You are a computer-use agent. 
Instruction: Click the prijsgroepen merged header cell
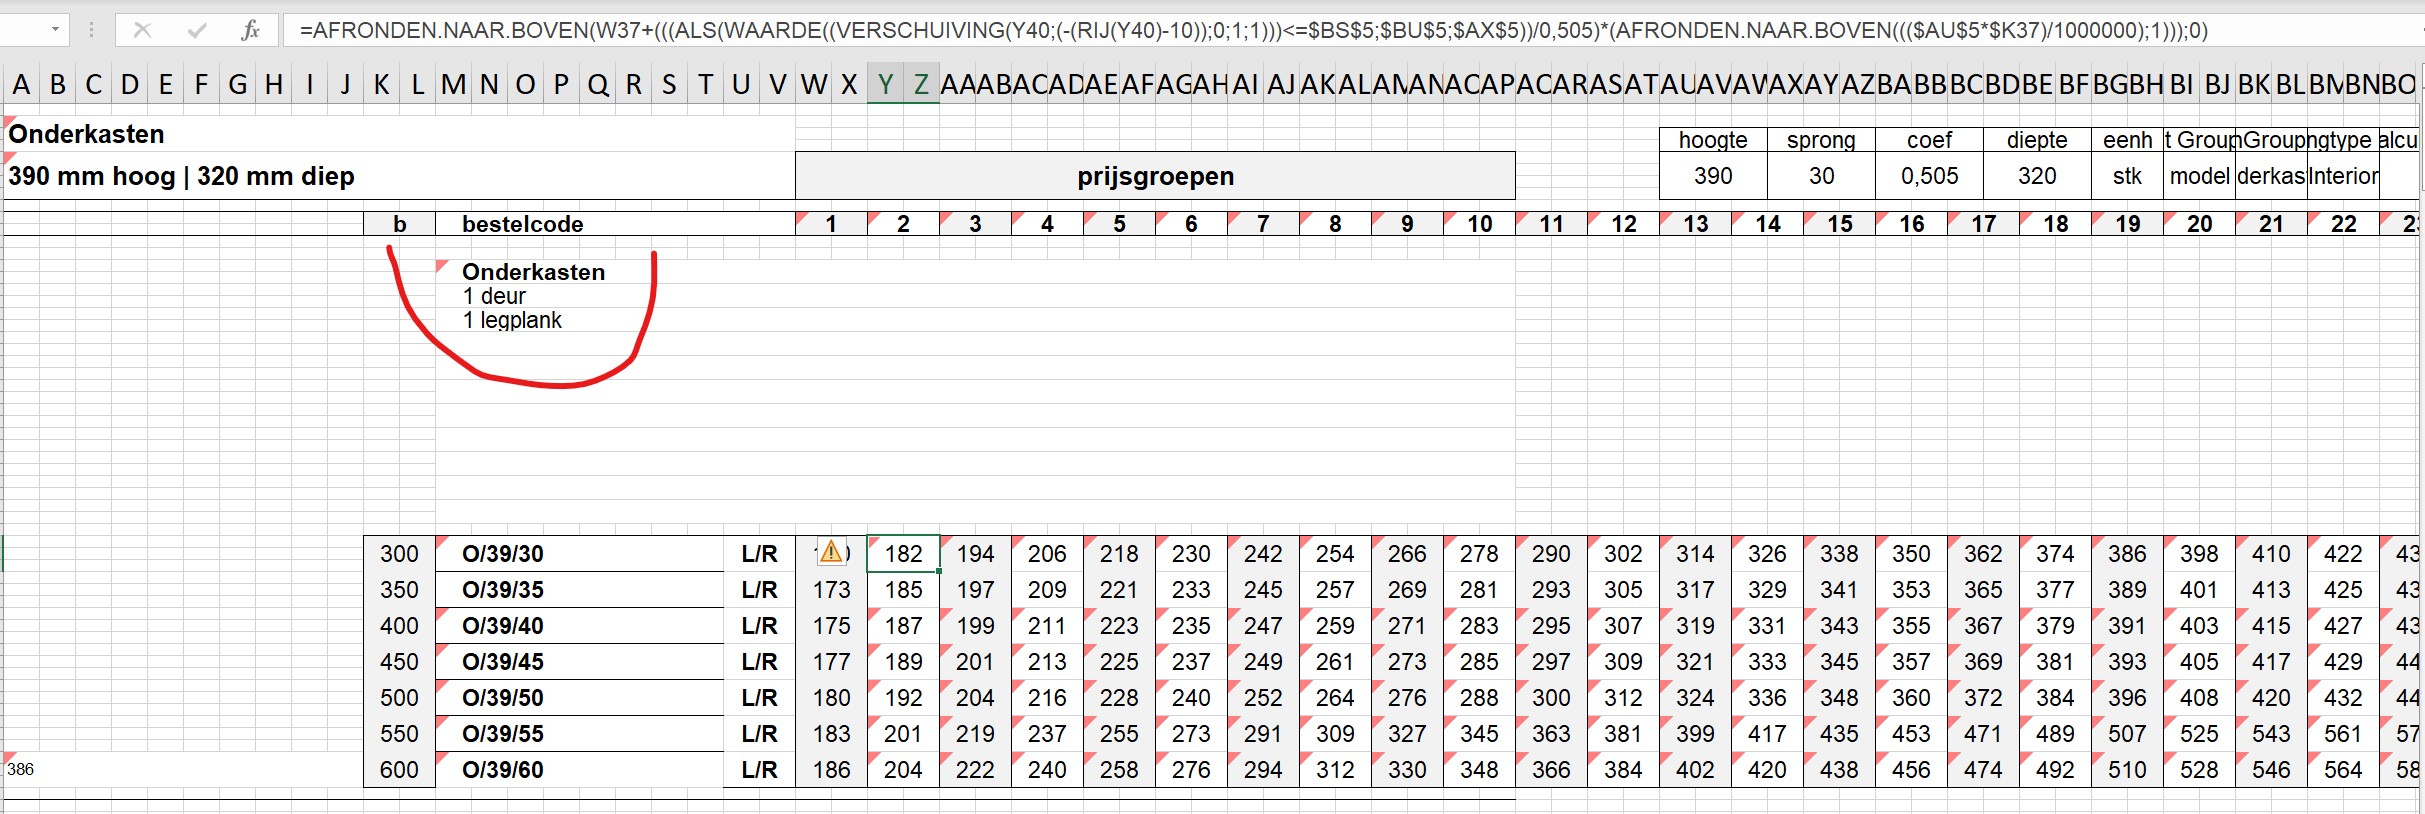click(x=1155, y=176)
